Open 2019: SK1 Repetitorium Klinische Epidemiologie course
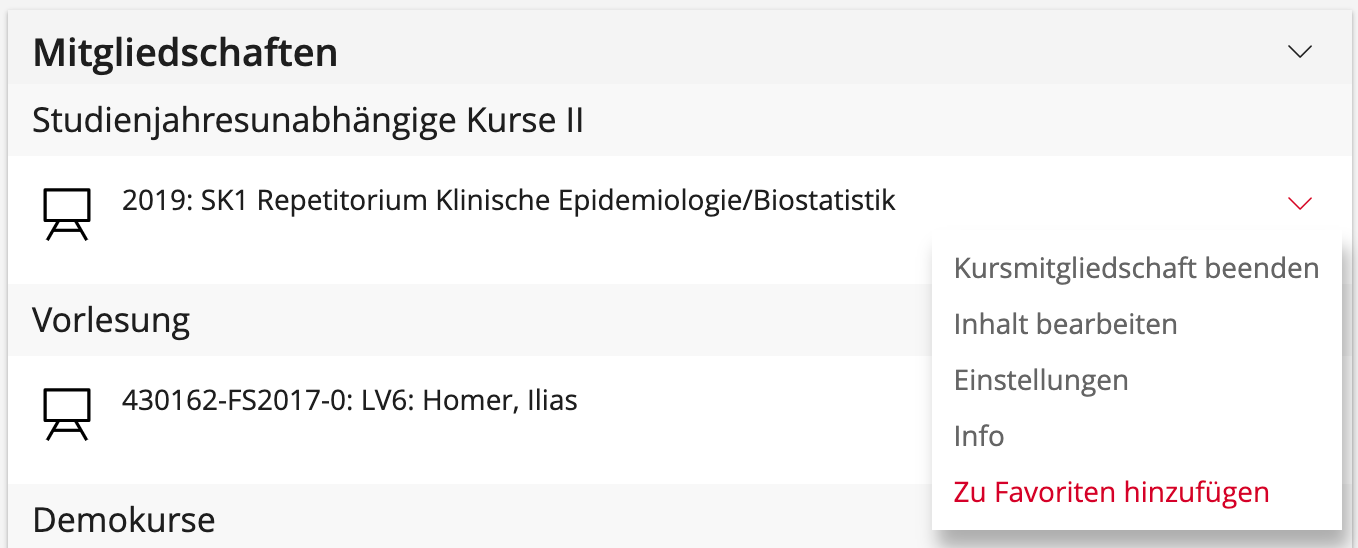 (509, 201)
